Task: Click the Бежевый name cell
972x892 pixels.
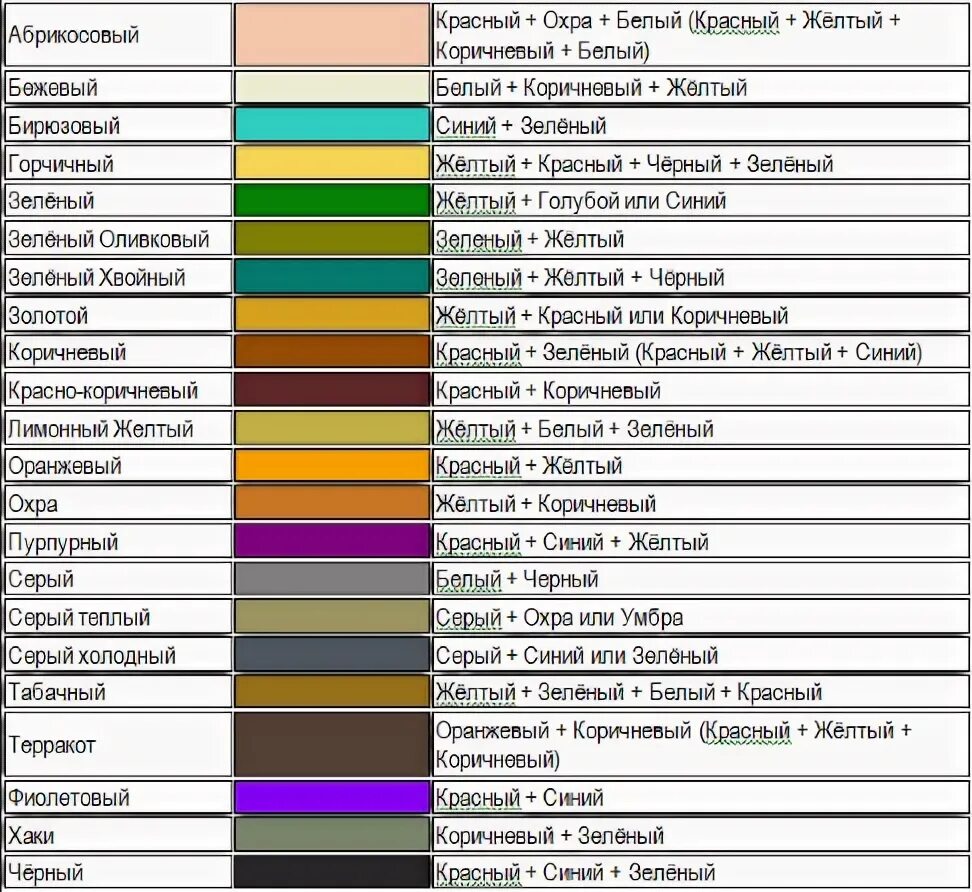Action: click(x=118, y=87)
